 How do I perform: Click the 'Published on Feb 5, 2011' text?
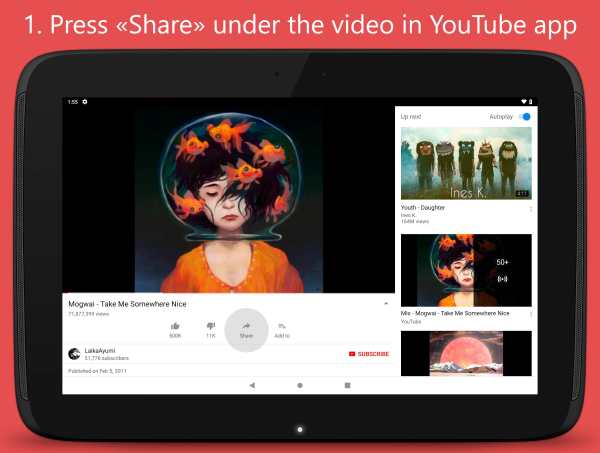(97, 371)
